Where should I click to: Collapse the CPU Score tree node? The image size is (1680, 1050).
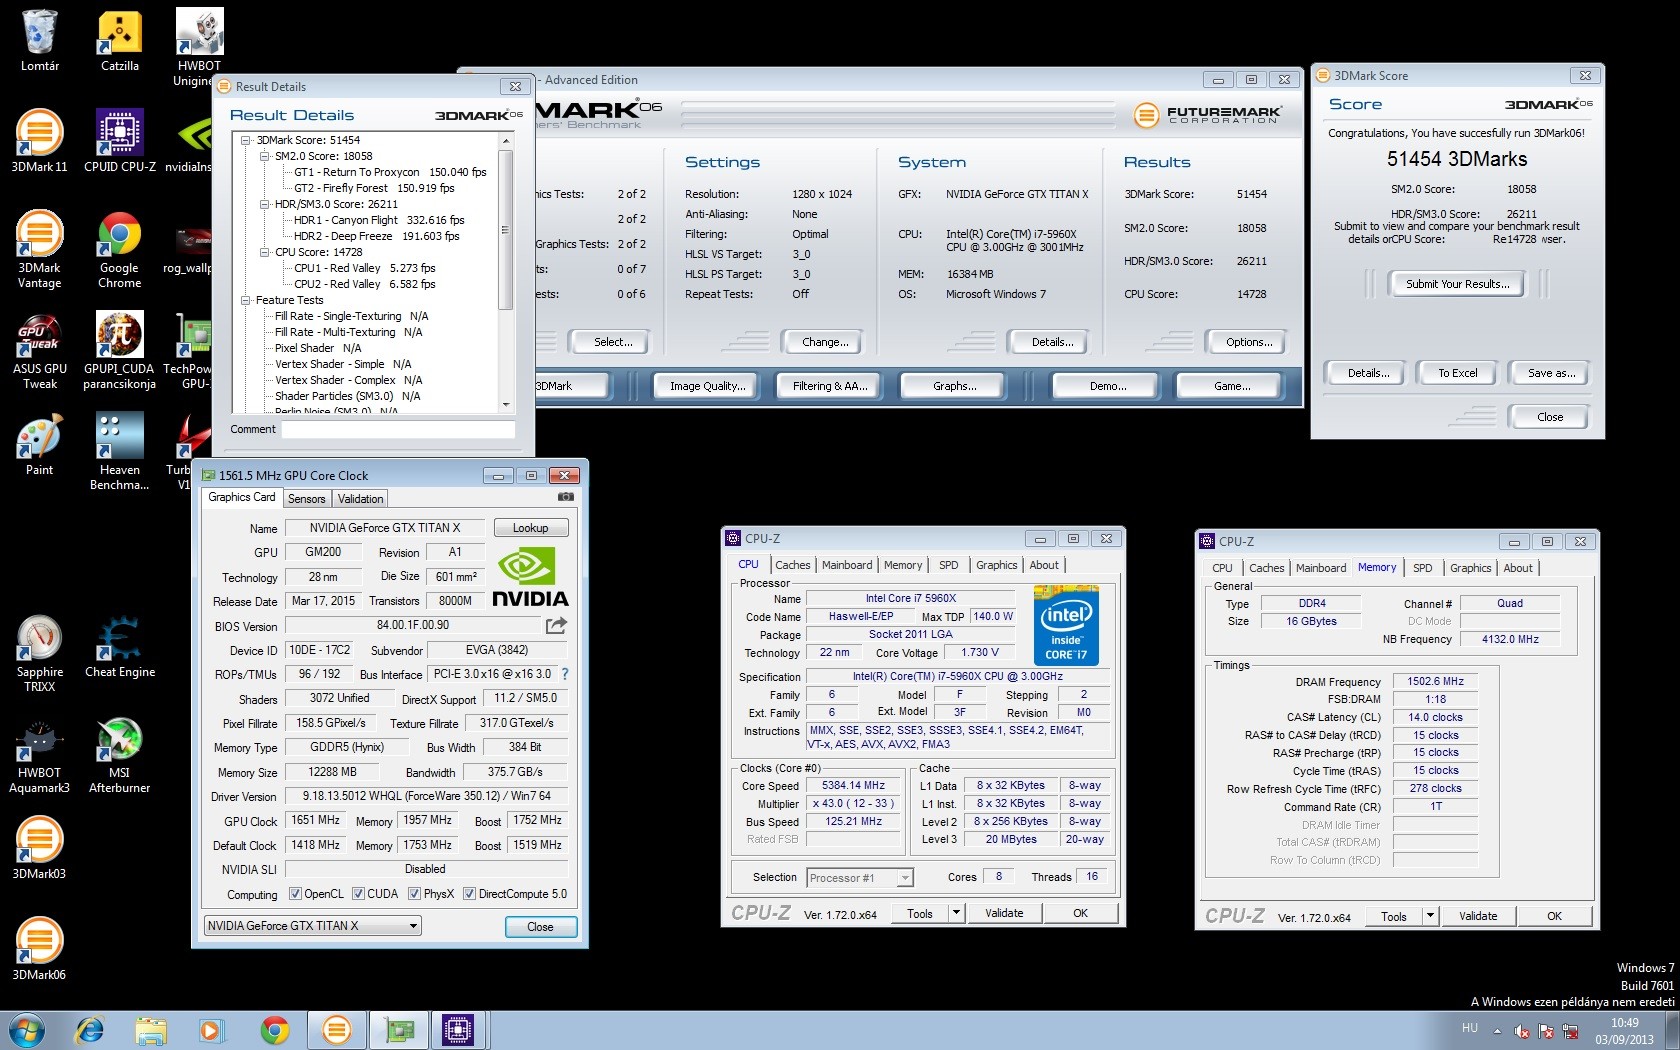pos(265,252)
